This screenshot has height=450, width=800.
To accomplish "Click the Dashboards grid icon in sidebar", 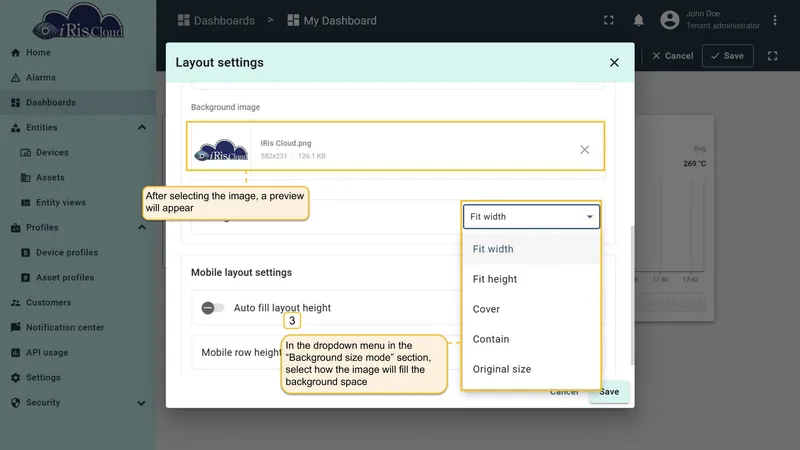I will (15, 103).
